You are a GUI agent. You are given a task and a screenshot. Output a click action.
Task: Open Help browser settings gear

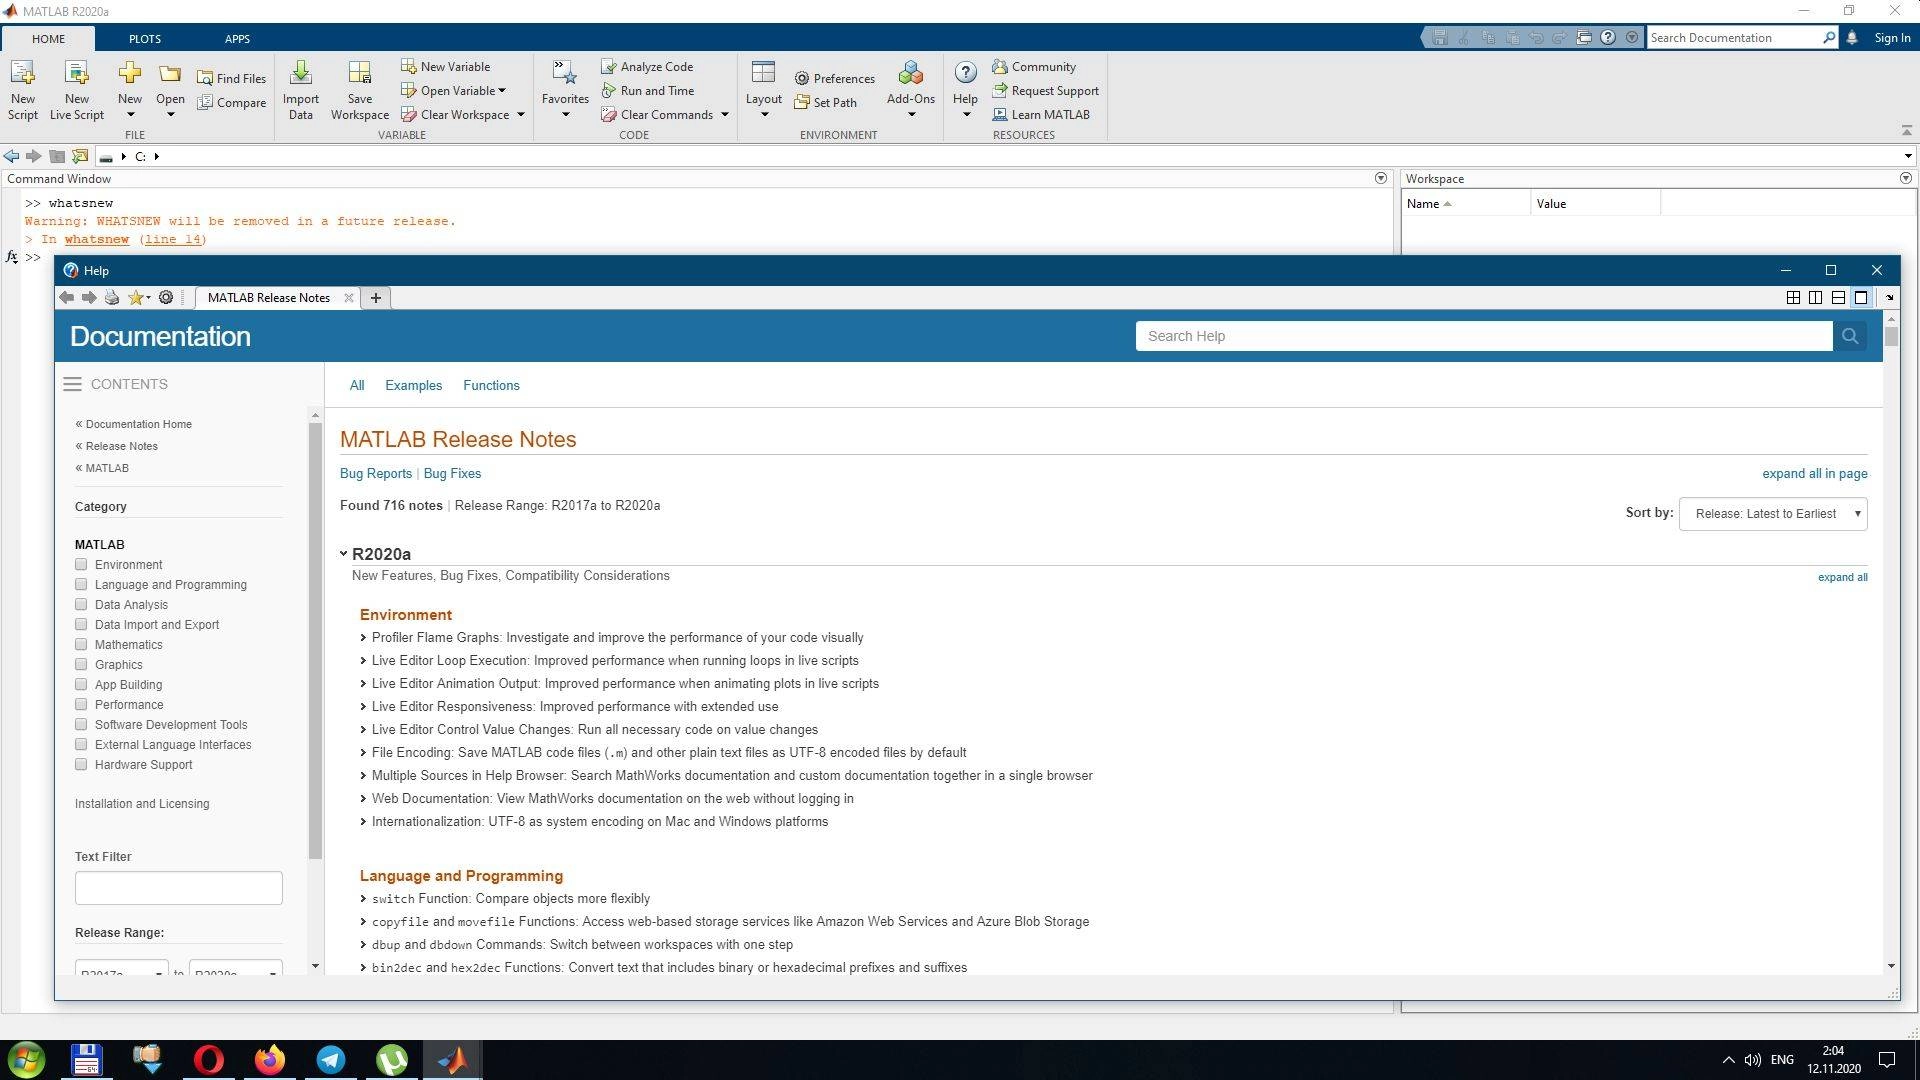coord(166,297)
